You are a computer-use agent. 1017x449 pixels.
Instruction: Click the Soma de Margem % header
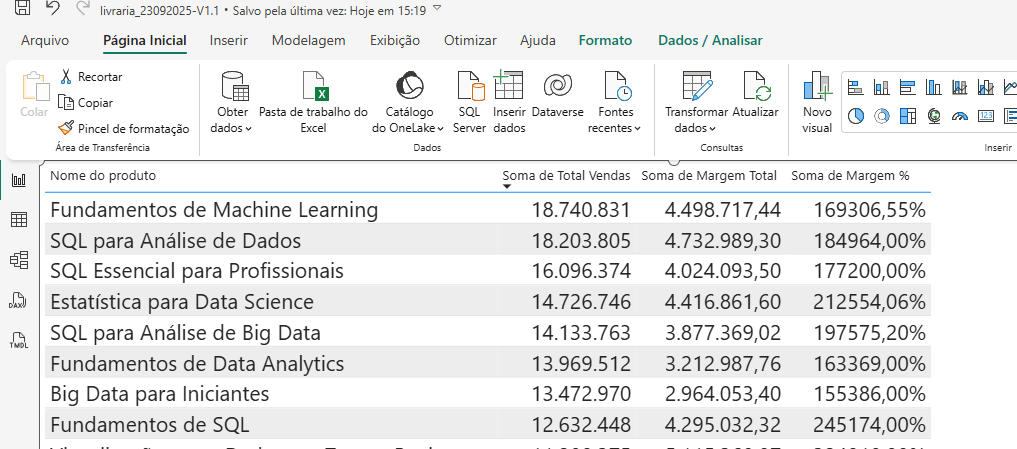(850, 176)
